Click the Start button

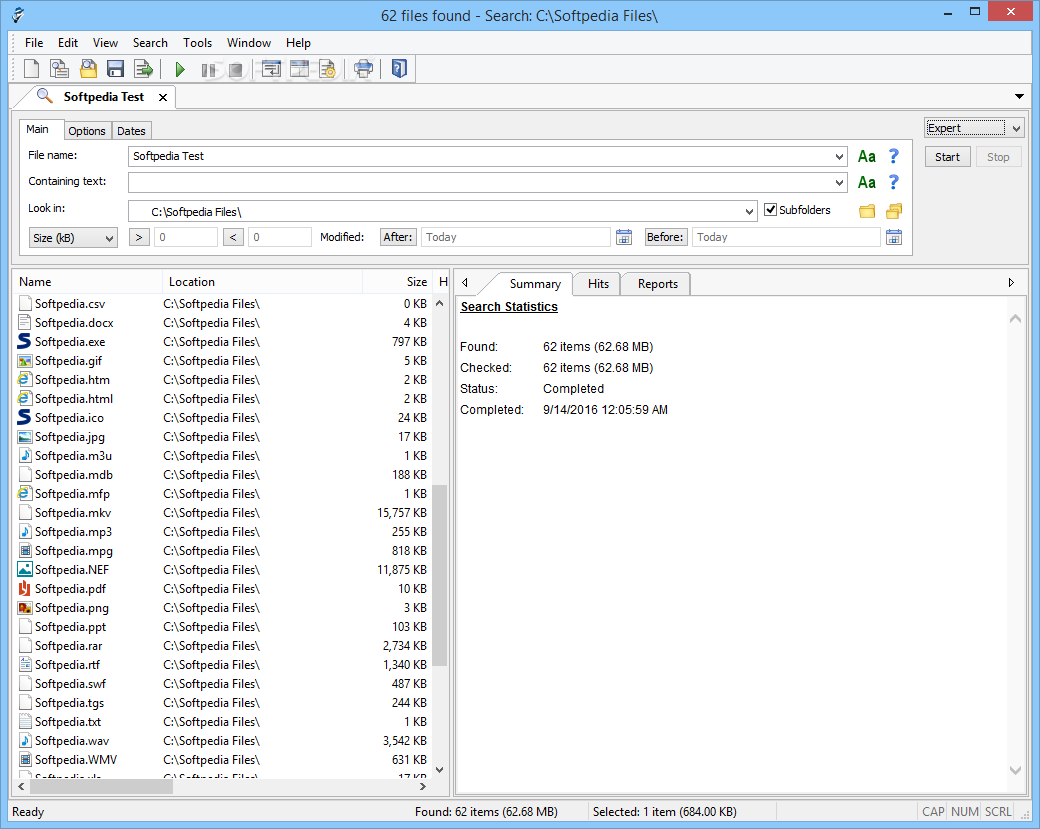[x=947, y=157]
